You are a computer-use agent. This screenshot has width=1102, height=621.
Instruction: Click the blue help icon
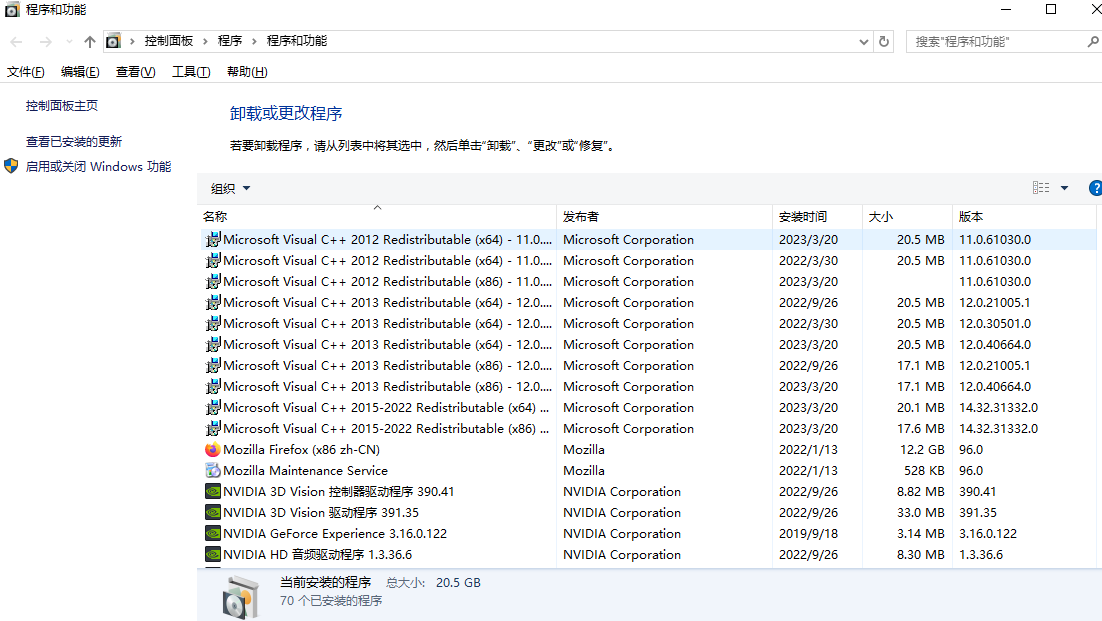click(x=1095, y=188)
